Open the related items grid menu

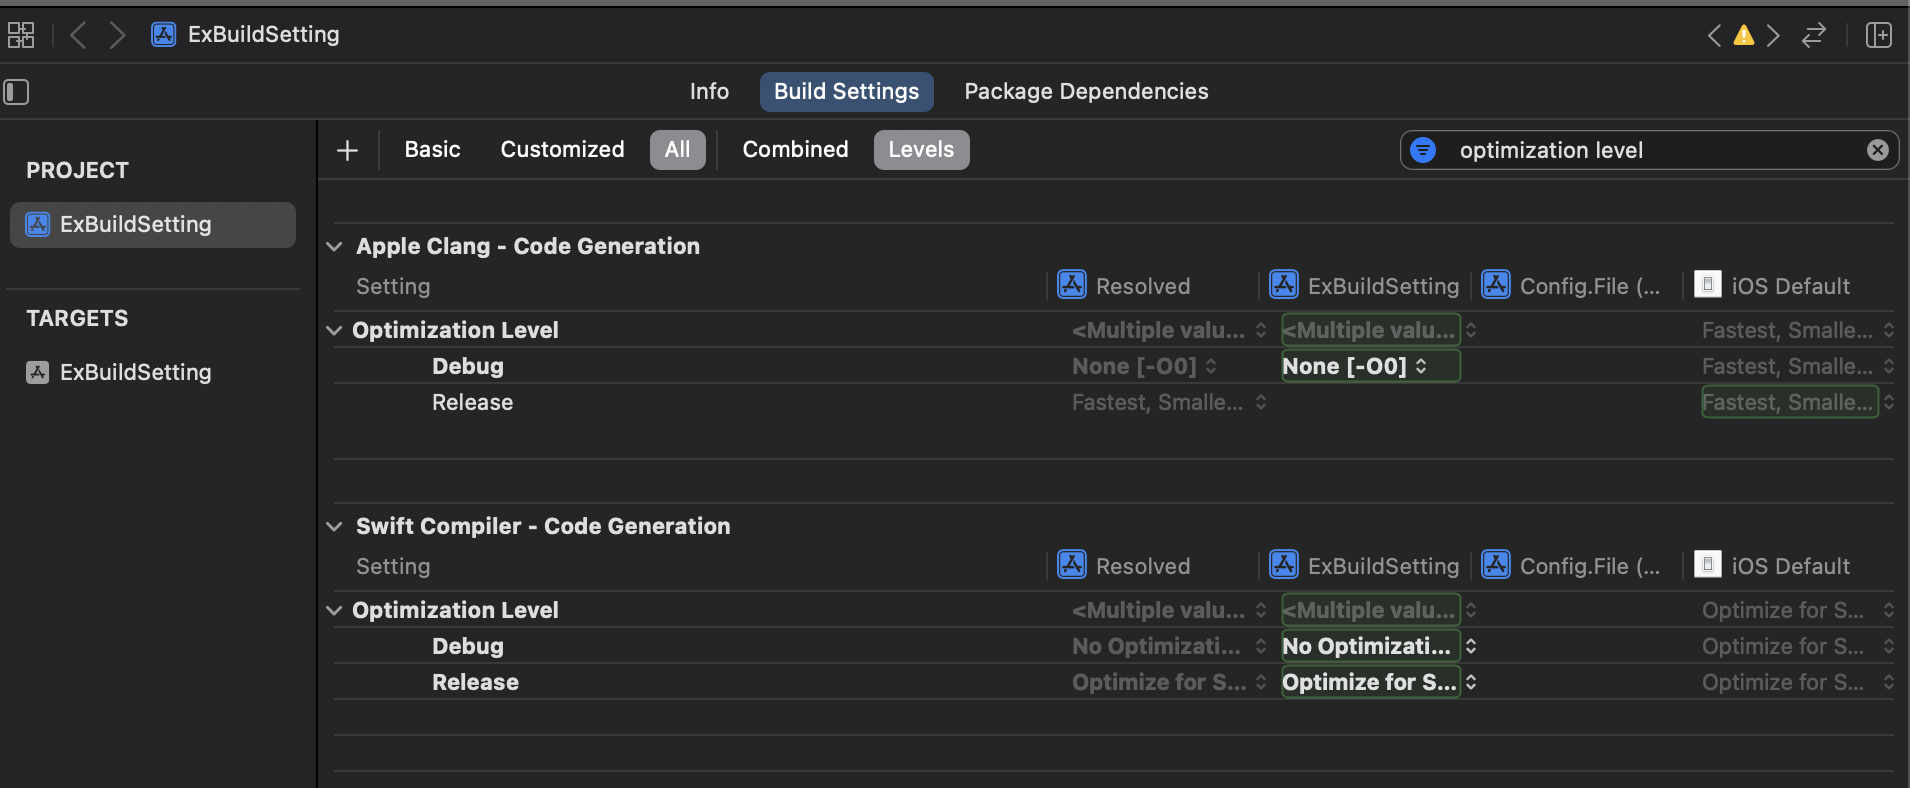pyautogui.click(x=21, y=35)
